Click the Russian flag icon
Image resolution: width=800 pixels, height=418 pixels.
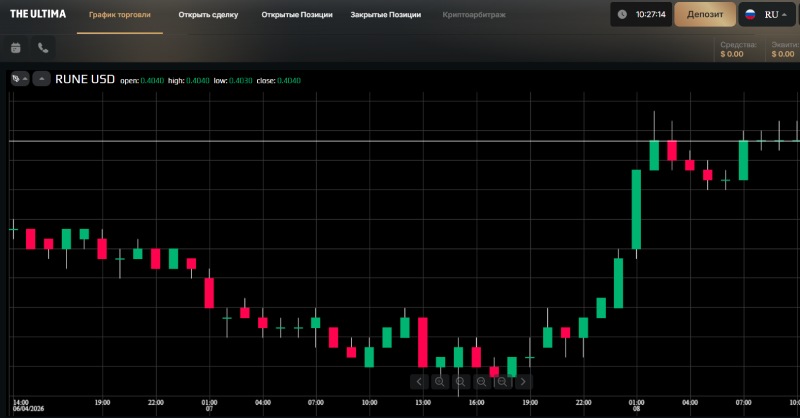pyautogui.click(x=749, y=15)
